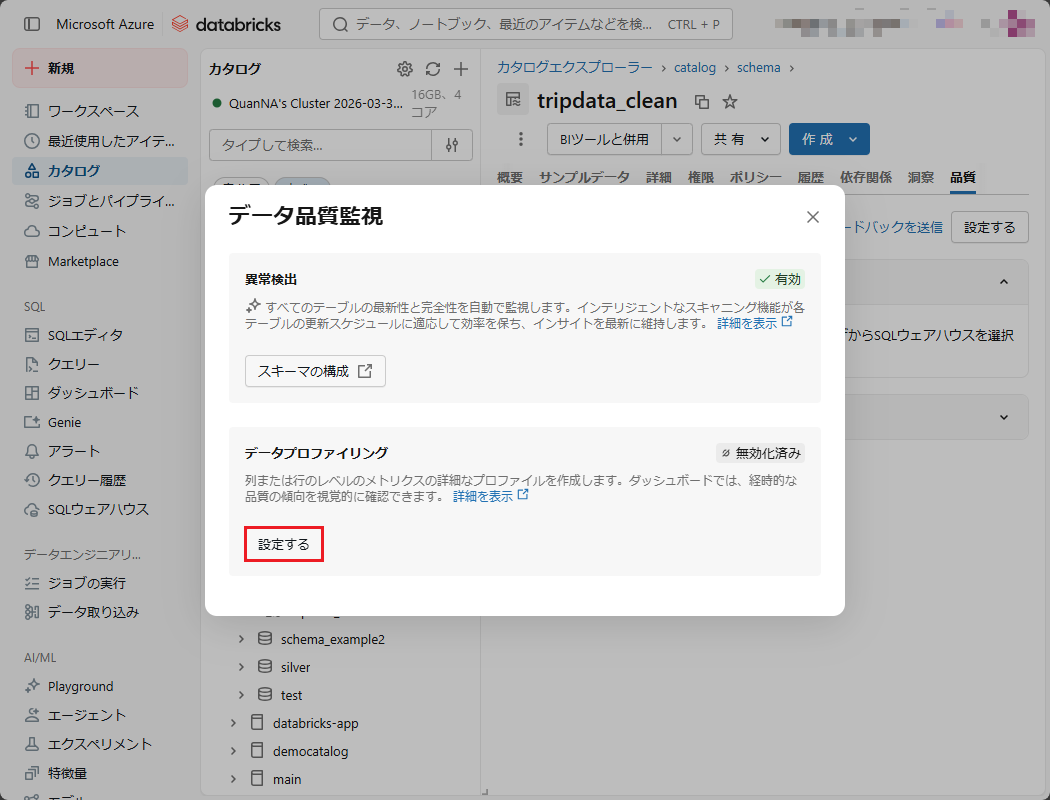
Task: Expand the schema_example2 tree node
Action: [241, 639]
